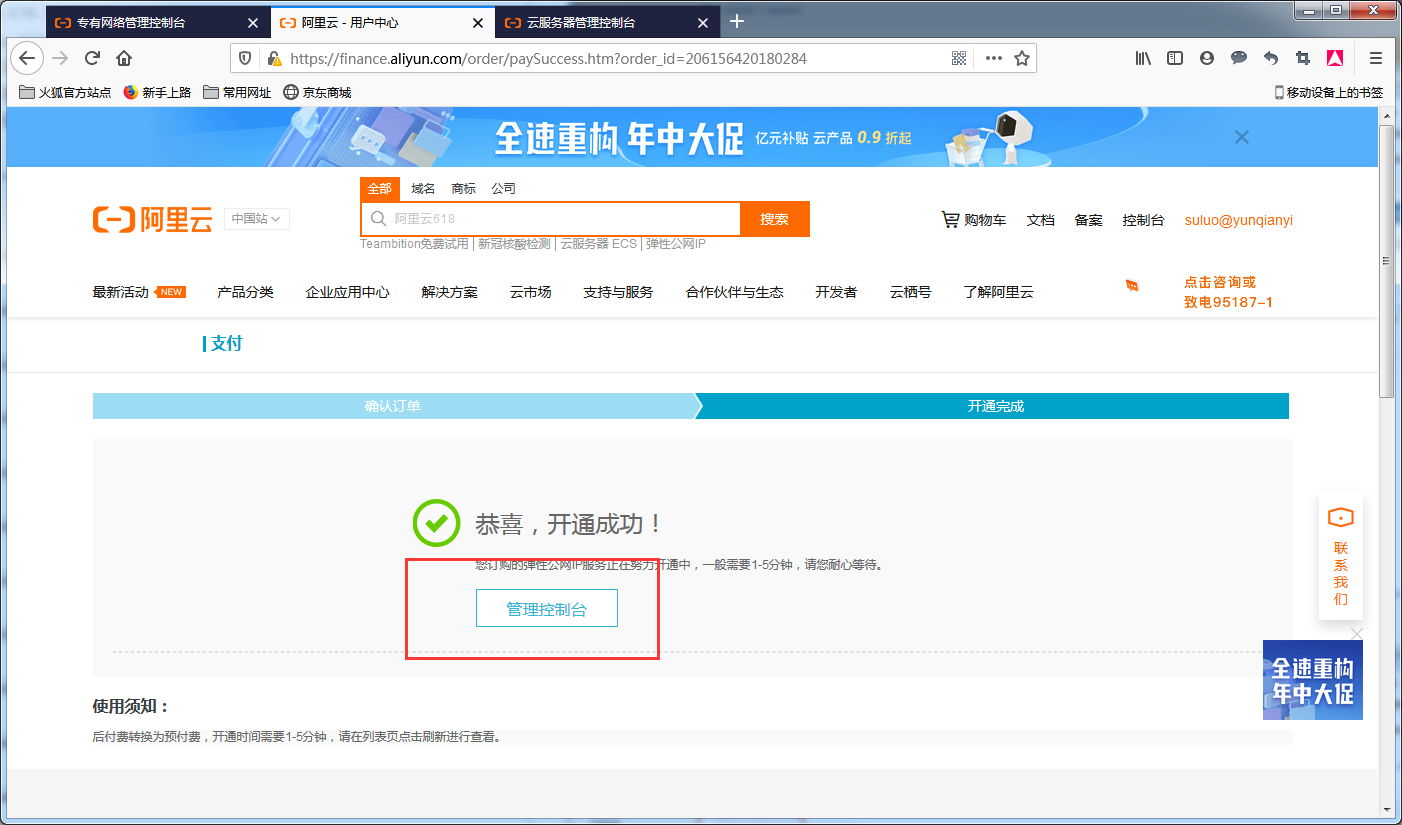This screenshot has width=1402, height=825.
Task: Click the 开通完成 progress step
Action: (993, 406)
